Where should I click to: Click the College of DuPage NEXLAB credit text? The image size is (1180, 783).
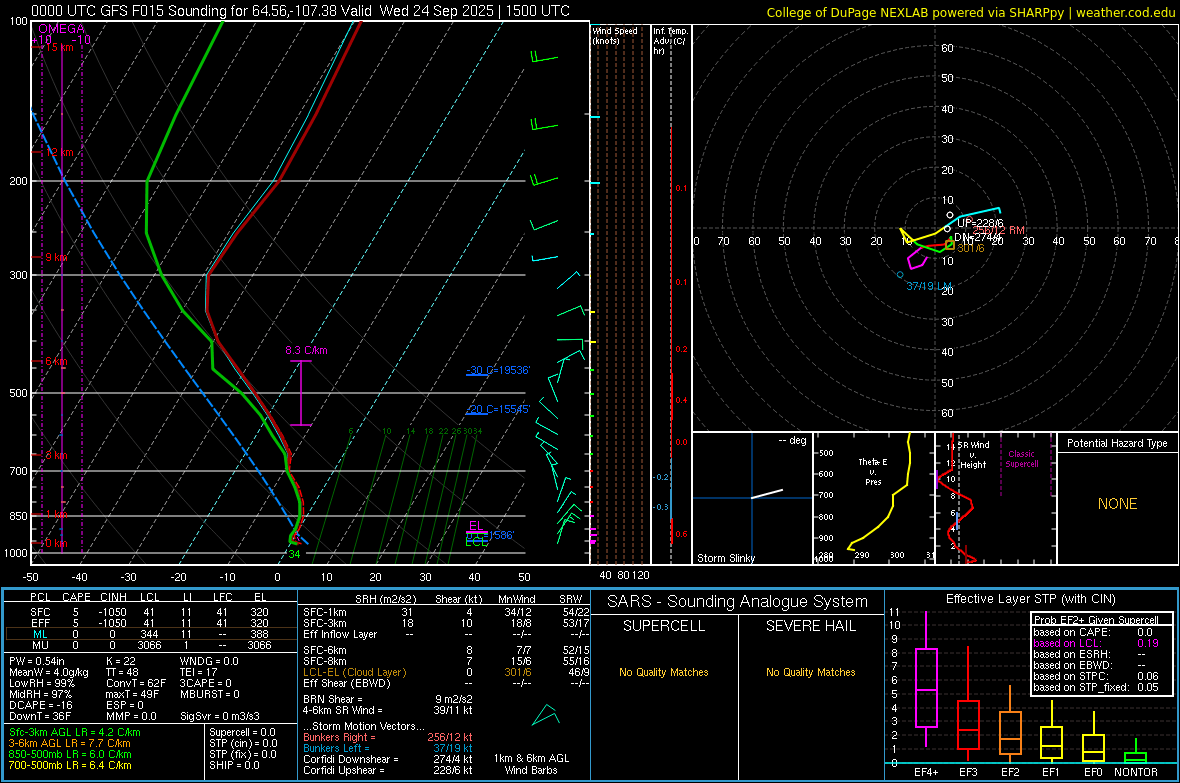coord(970,12)
